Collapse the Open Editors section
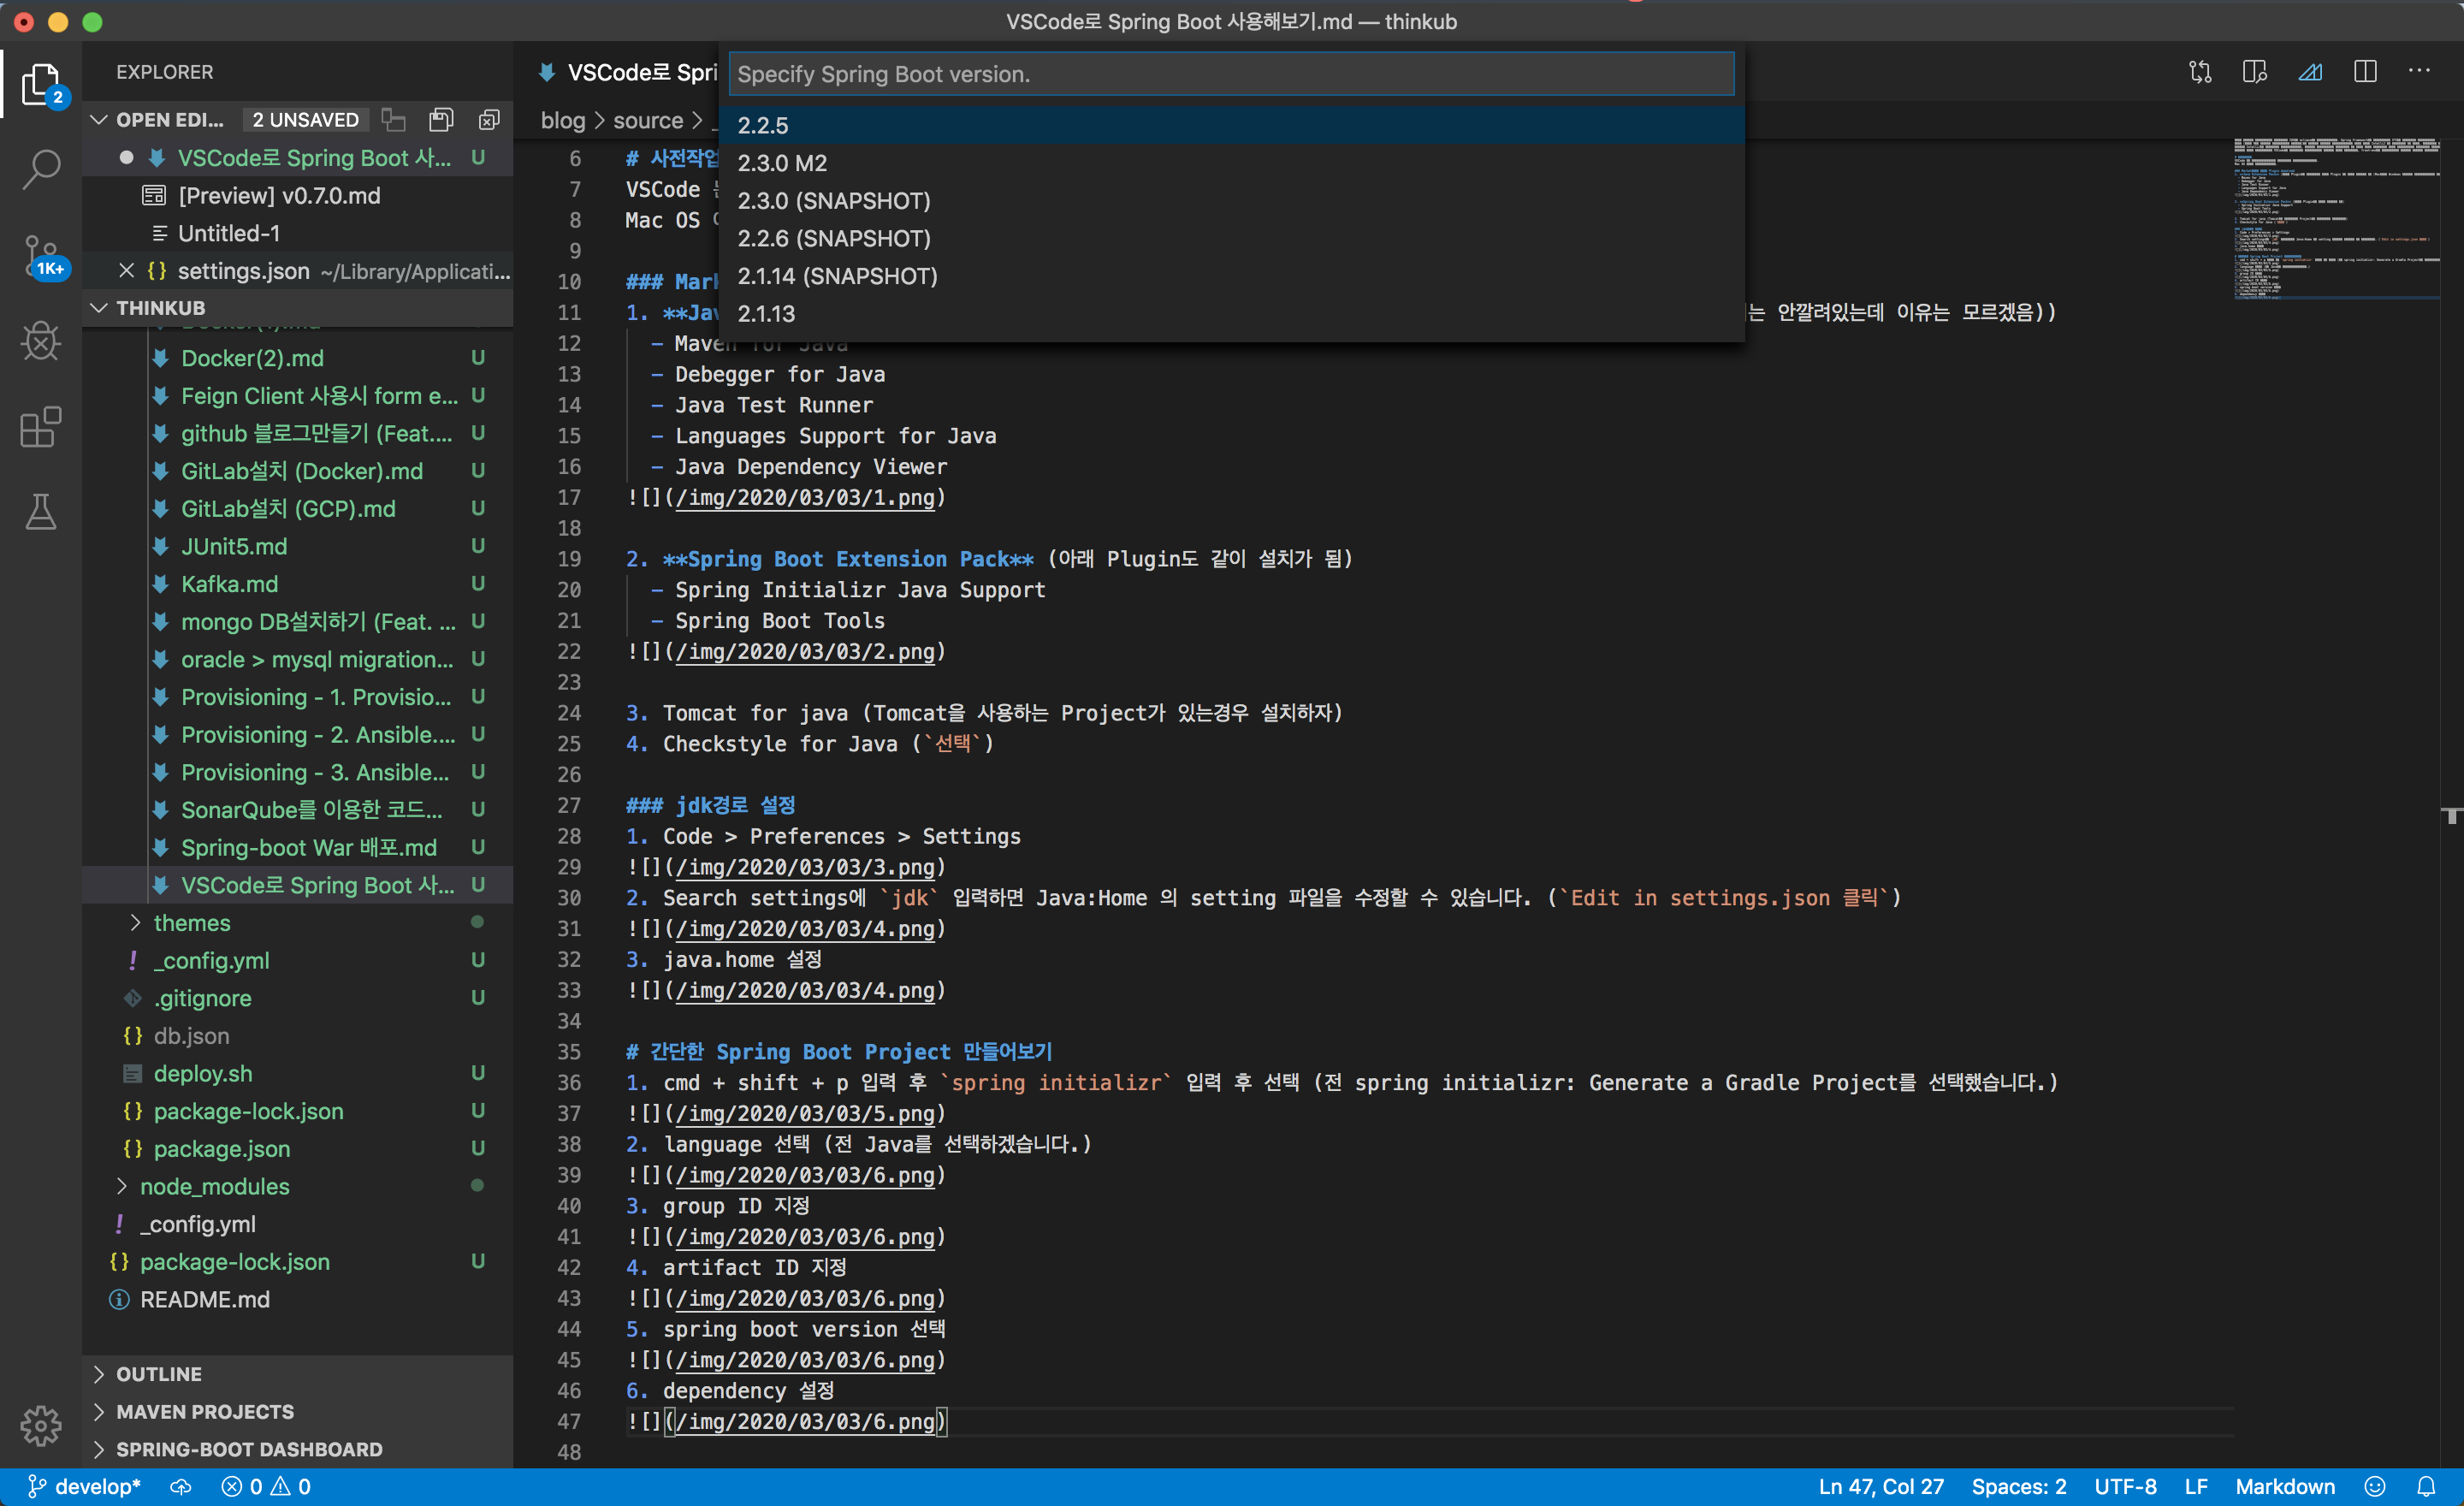 (x=99, y=120)
